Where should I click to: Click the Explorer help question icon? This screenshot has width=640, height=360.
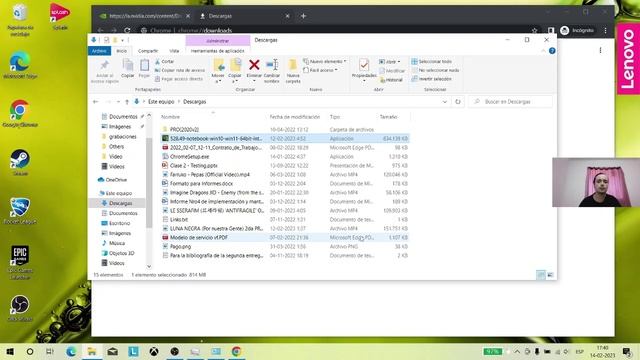552,51
